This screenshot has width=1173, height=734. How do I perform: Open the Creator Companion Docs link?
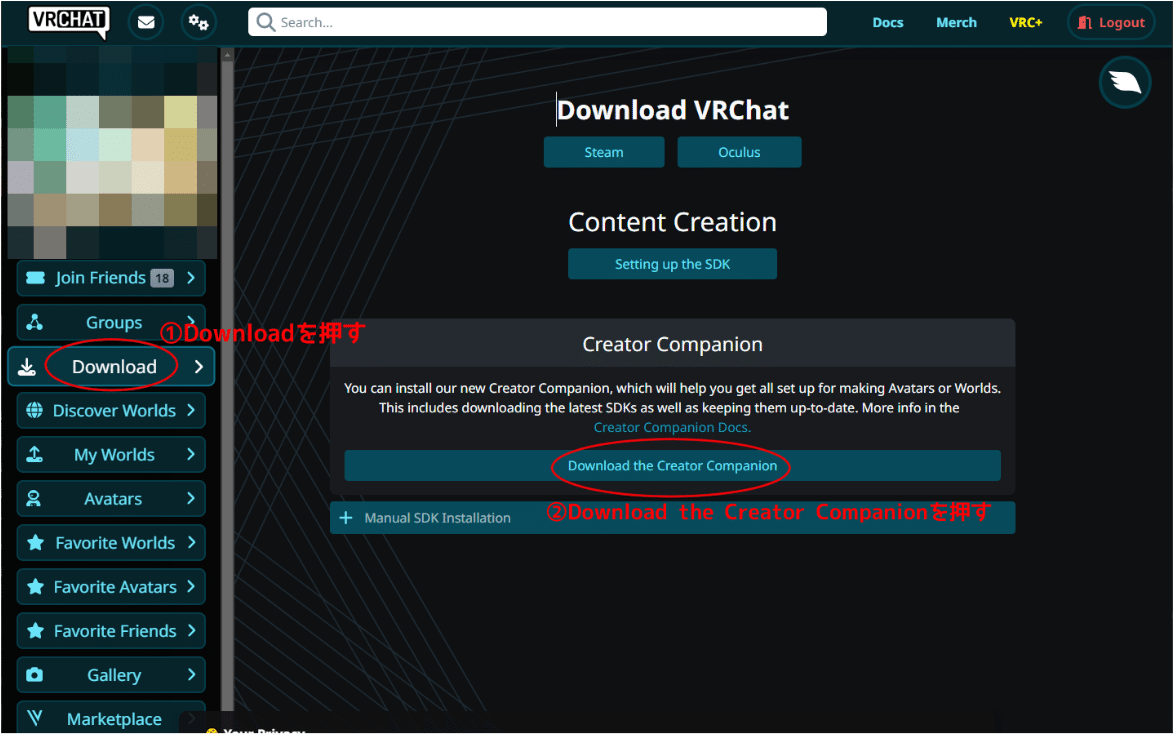pyautogui.click(x=672, y=427)
